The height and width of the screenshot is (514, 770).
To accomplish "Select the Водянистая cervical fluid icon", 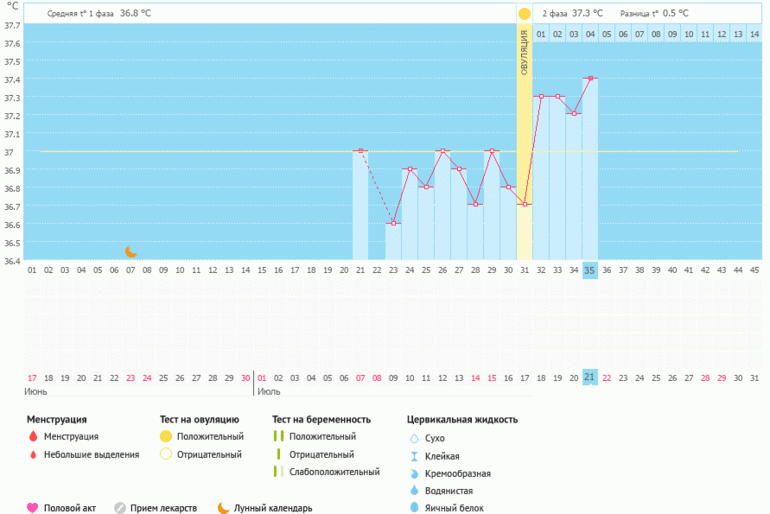I will tap(414, 491).
